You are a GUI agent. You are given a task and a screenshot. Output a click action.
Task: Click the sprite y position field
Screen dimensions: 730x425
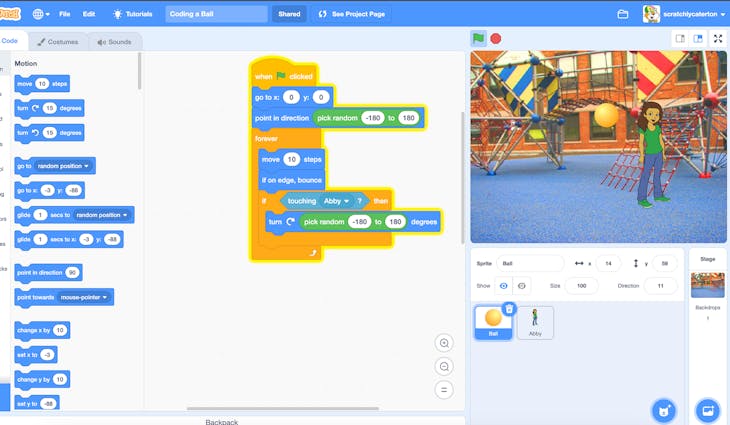(x=664, y=263)
